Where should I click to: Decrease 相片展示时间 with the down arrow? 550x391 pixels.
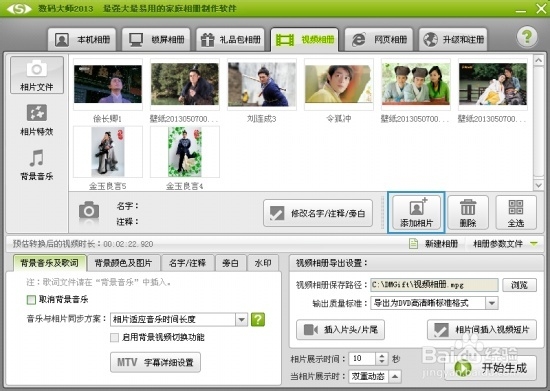(382, 362)
